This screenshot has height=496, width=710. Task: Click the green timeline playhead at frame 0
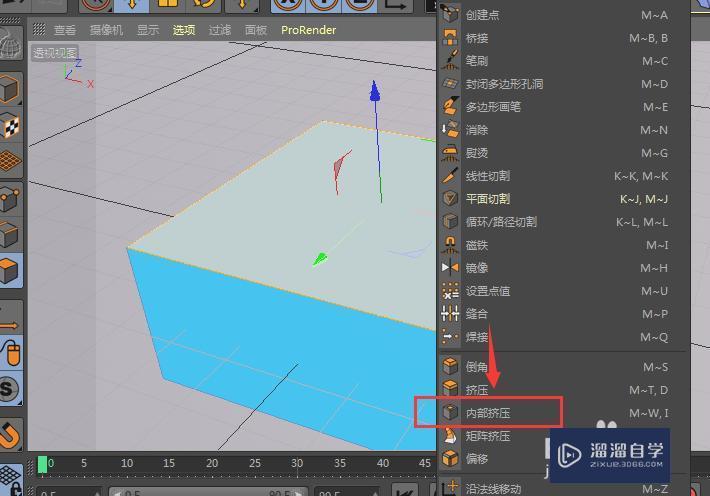[x=43, y=464]
